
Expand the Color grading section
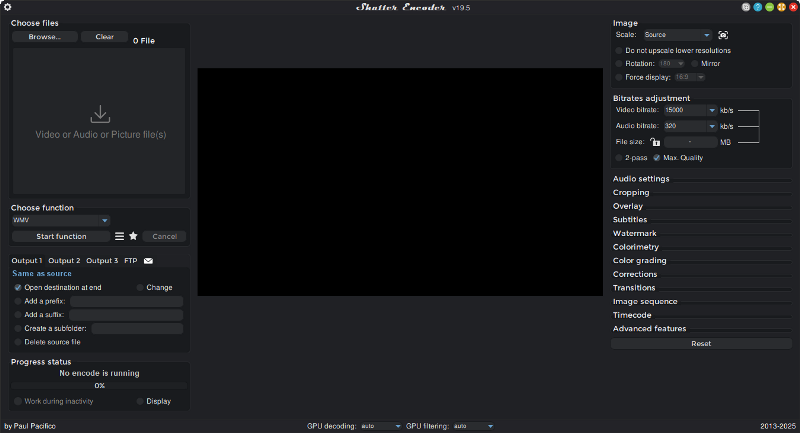[x=640, y=261]
